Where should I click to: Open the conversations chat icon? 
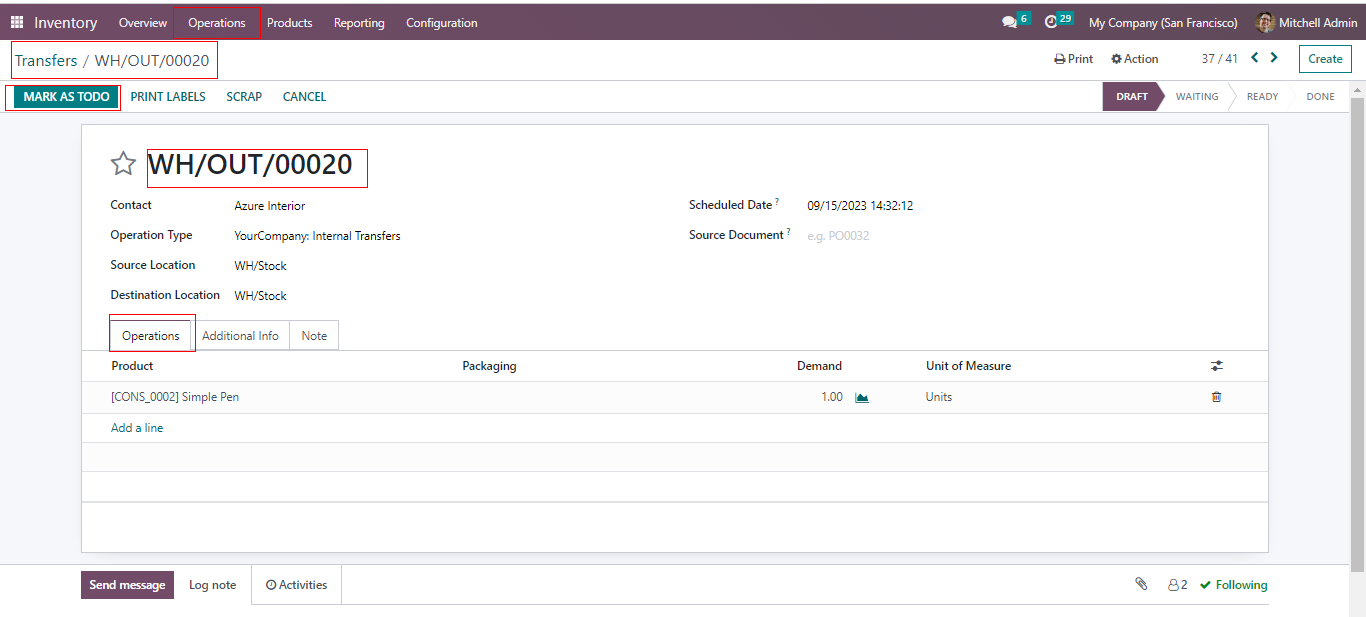[1010, 22]
